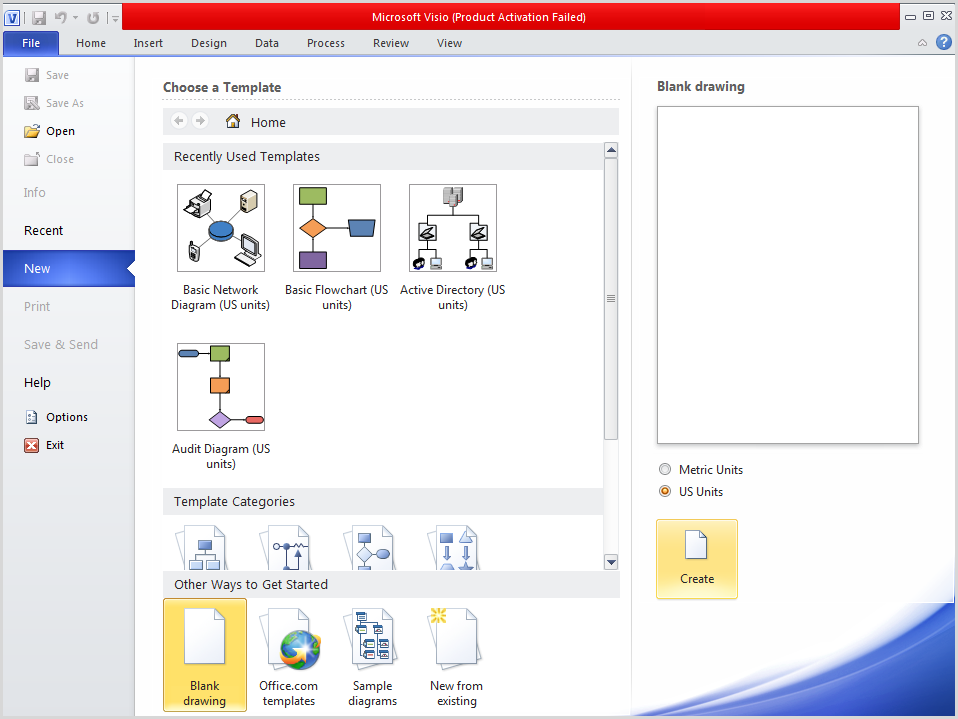Select the Basic Flowchart (US units) template
Screen dimensions: 958x719
(x=337, y=248)
